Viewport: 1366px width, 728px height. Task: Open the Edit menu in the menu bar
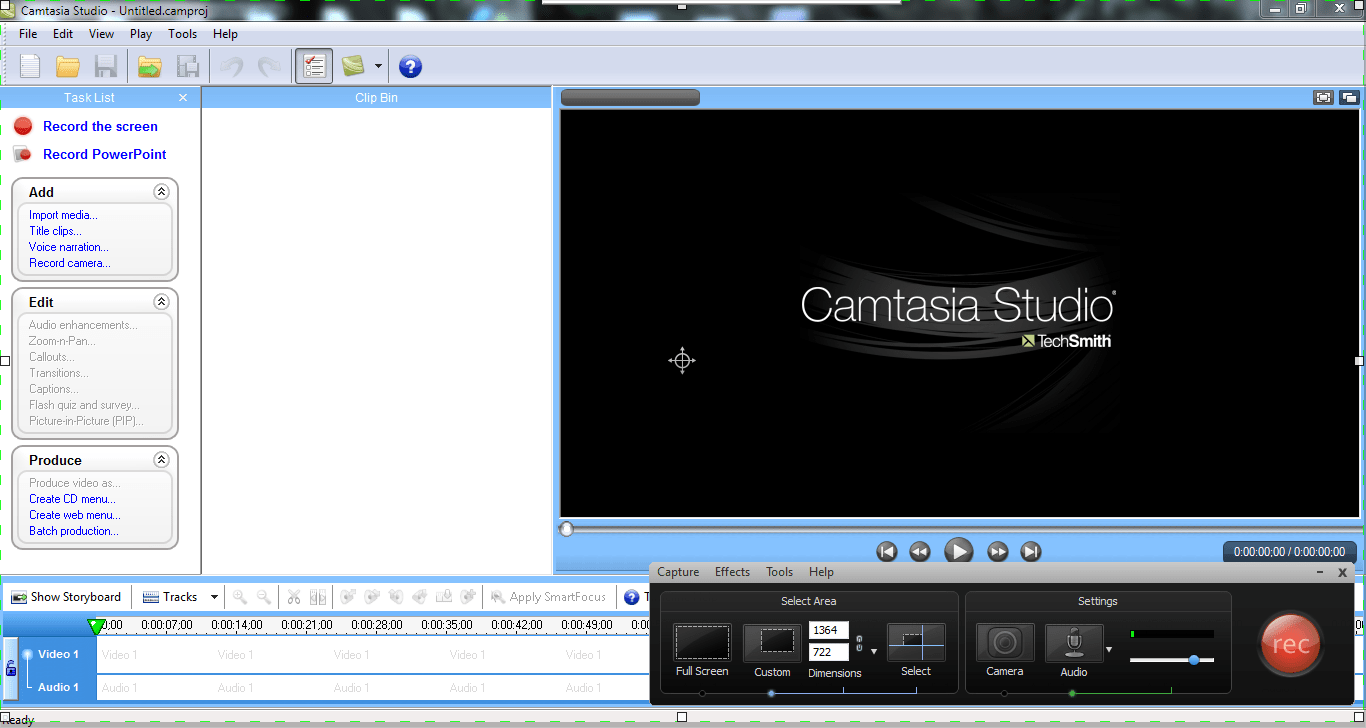point(63,34)
